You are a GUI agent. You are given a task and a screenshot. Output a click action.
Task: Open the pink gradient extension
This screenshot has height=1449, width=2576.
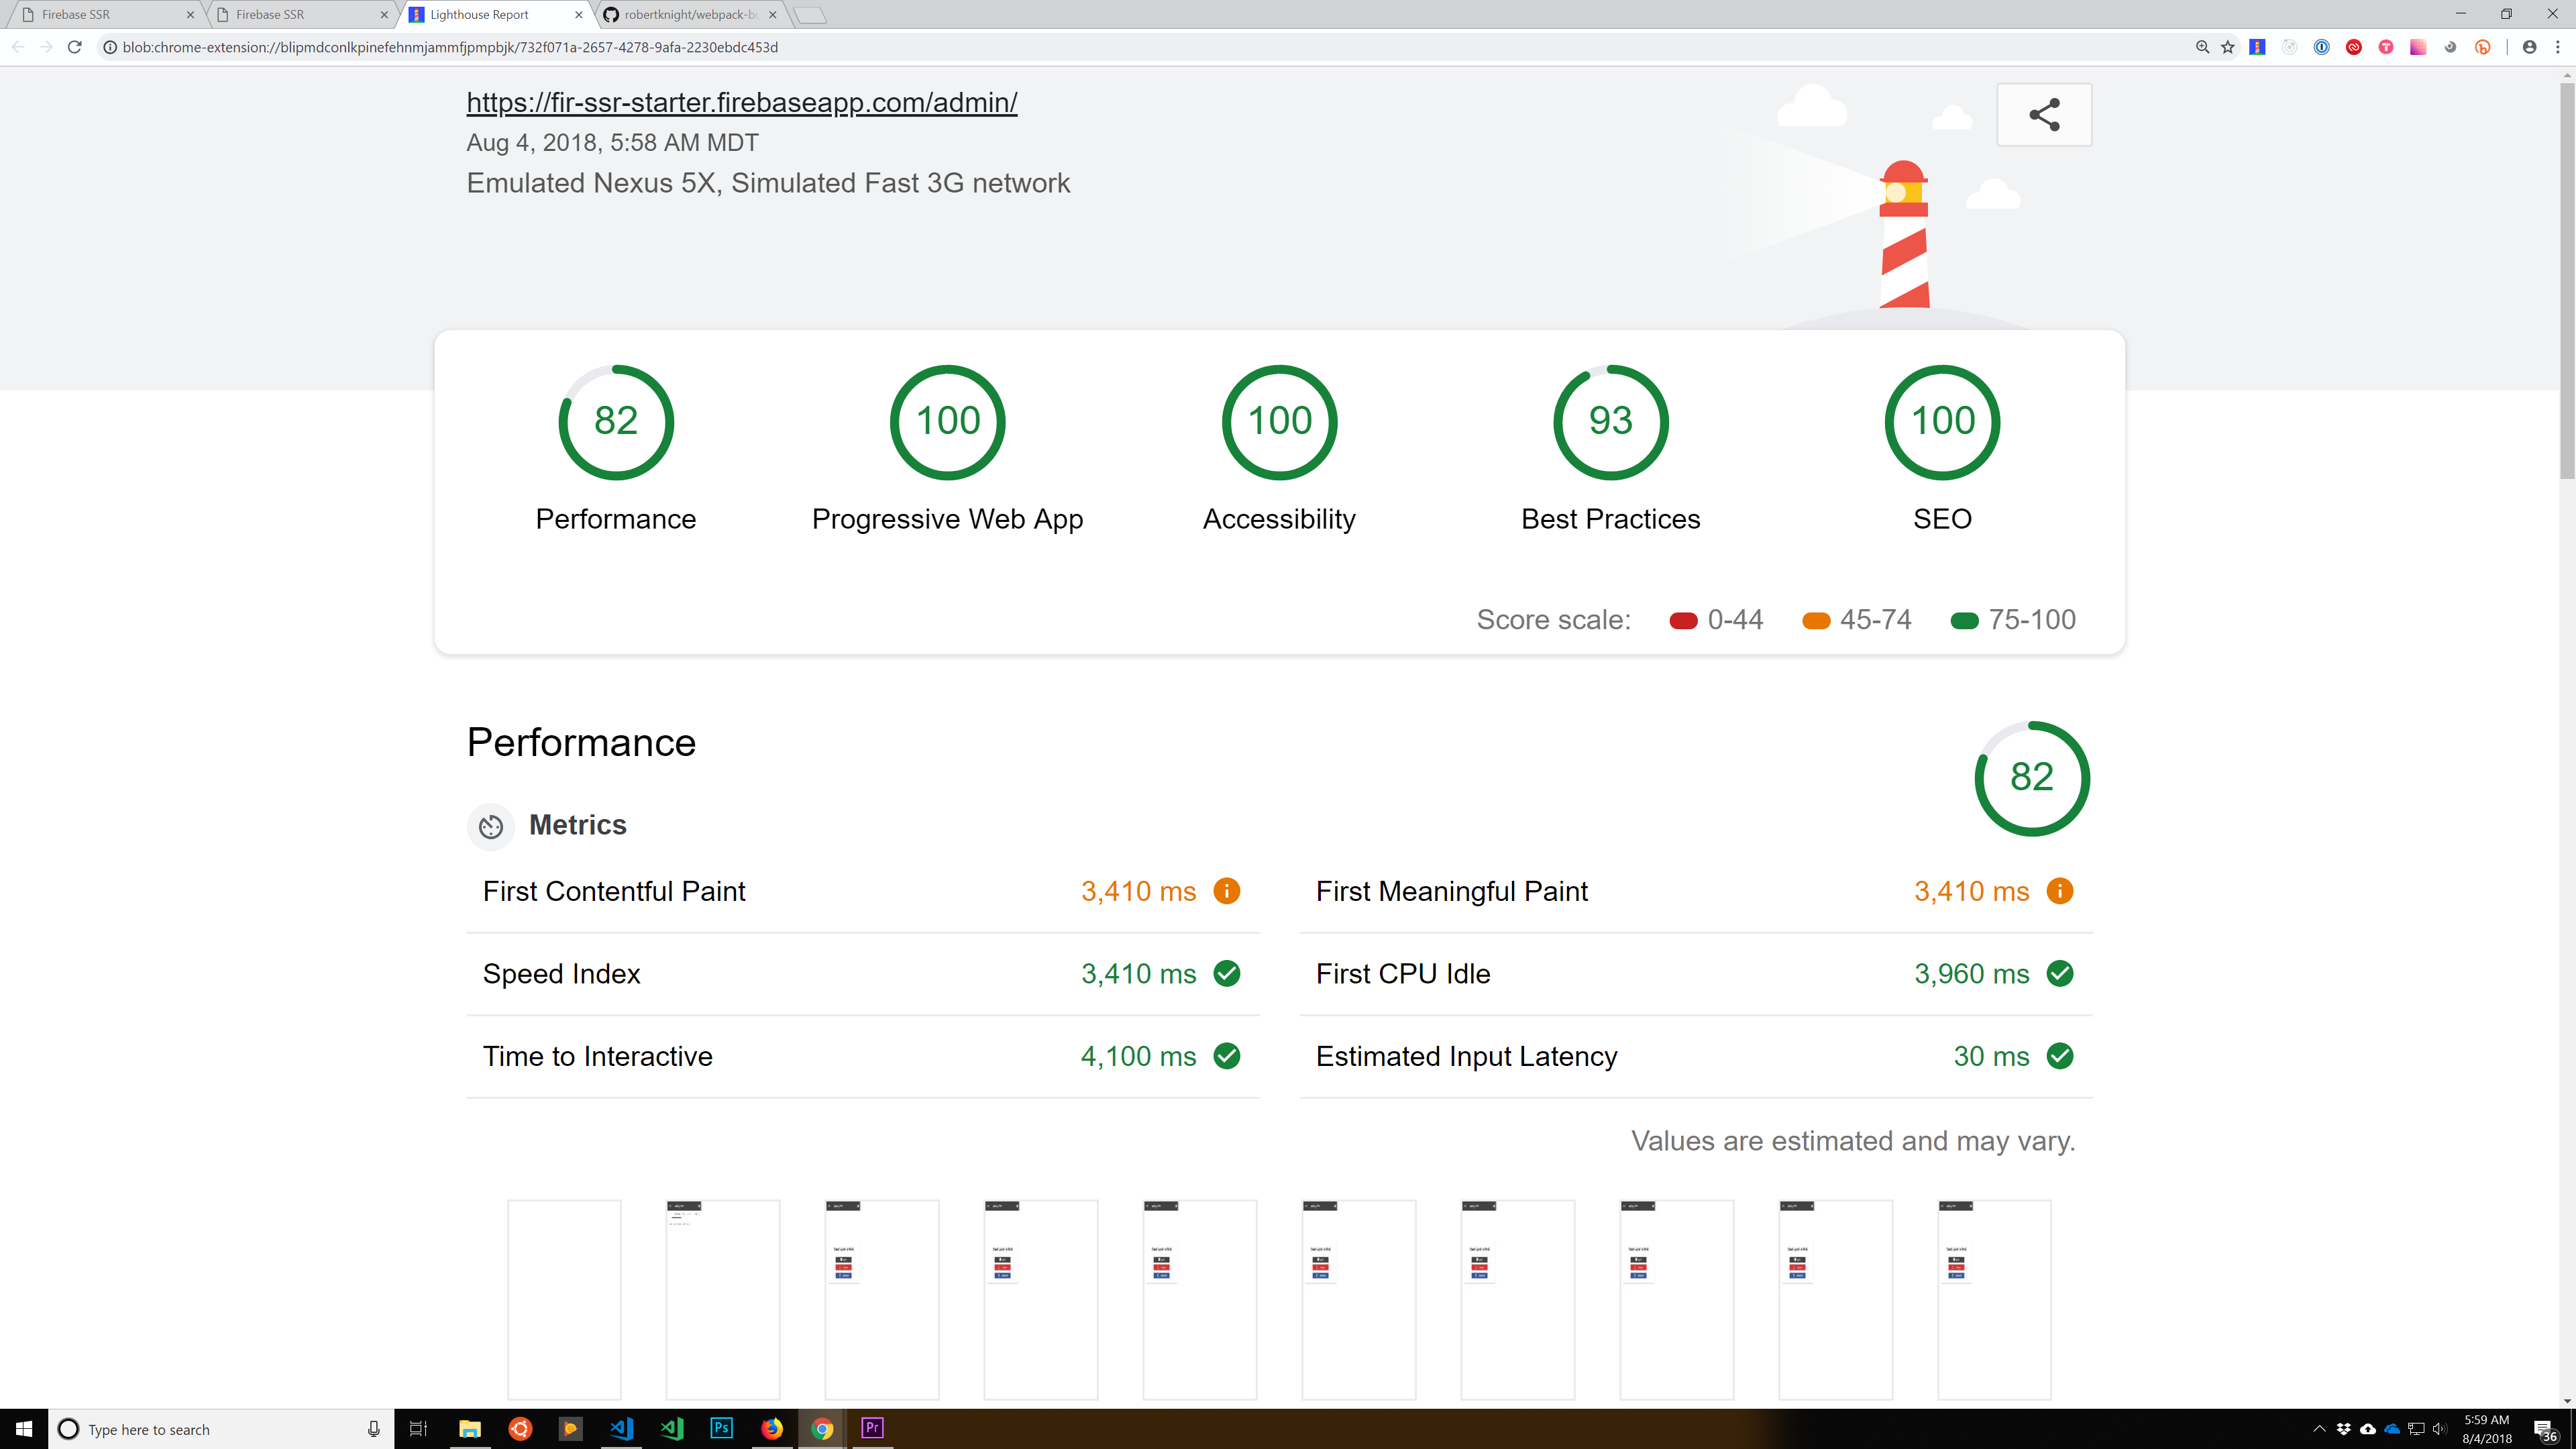2417,47
